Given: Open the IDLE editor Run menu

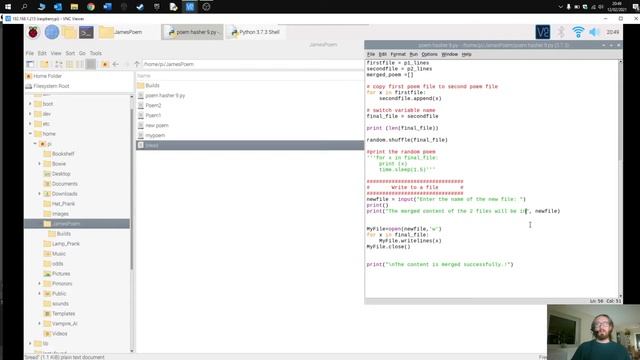Looking at the screenshot, I should click(x=413, y=54).
